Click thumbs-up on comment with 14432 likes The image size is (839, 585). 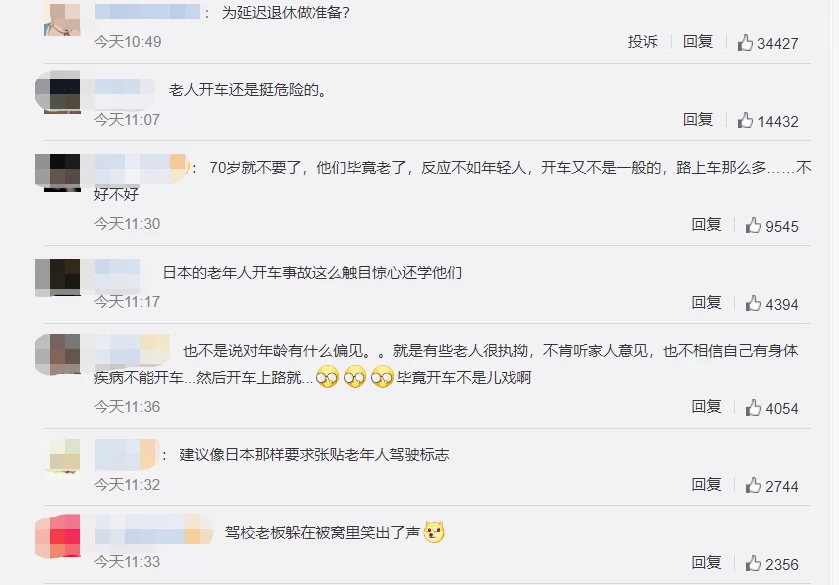(745, 120)
